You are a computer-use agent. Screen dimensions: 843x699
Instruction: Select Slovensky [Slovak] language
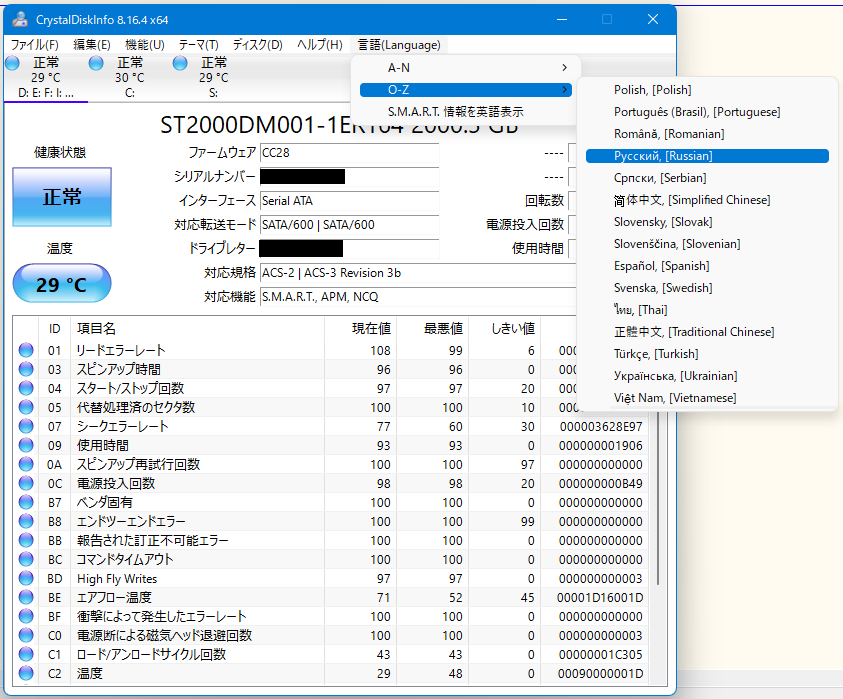coord(707,222)
